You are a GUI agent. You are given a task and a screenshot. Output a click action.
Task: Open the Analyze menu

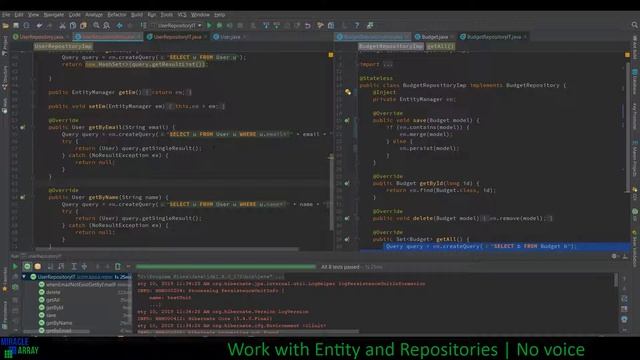pos(93,15)
